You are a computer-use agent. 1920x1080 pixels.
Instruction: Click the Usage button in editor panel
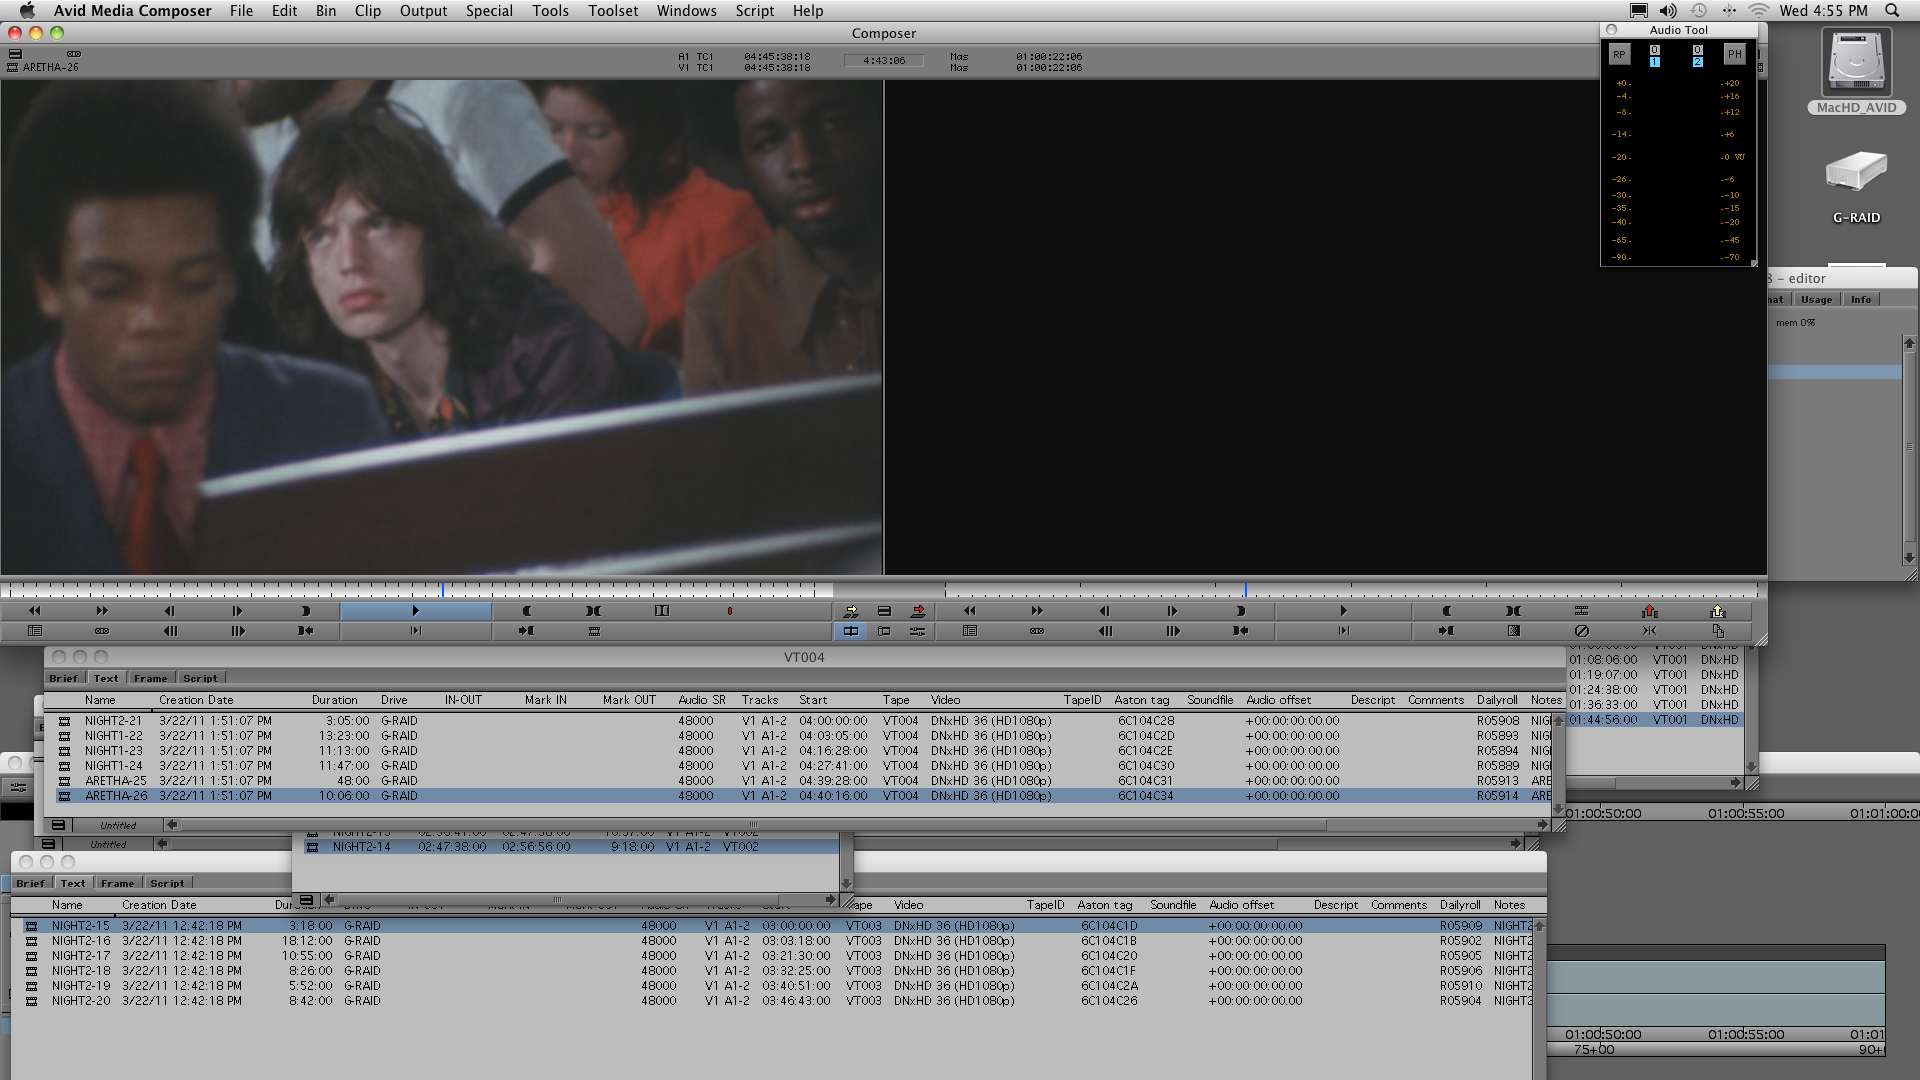1816,300
